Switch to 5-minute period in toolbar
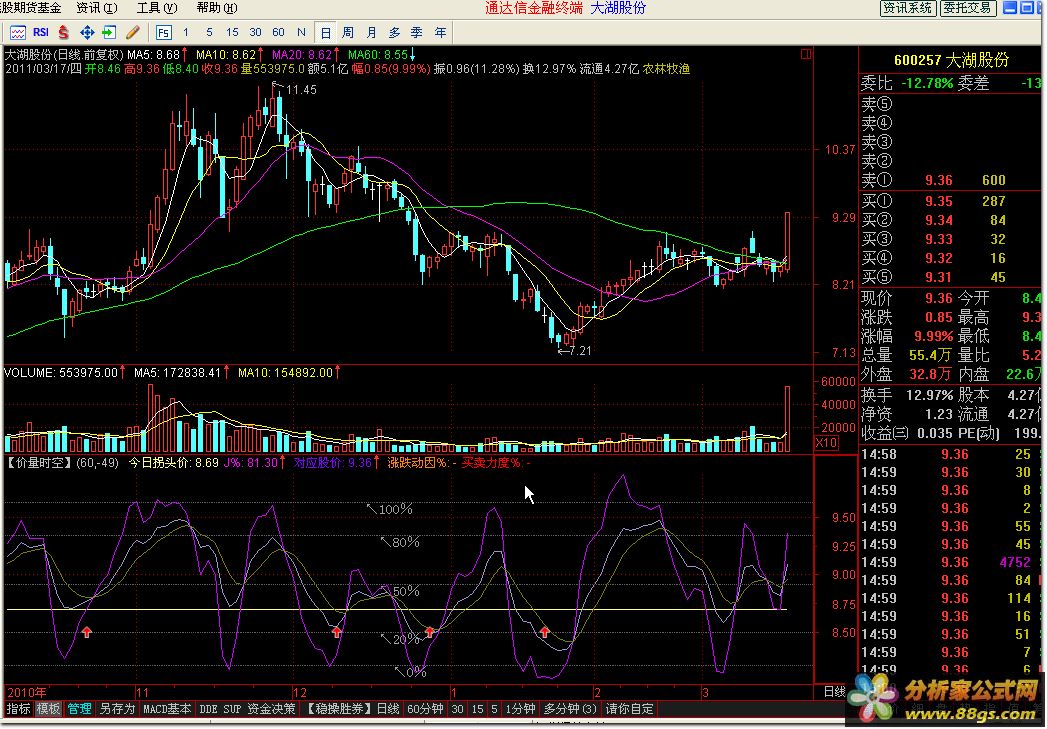The image size is (1047, 729). (x=209, y=32)
